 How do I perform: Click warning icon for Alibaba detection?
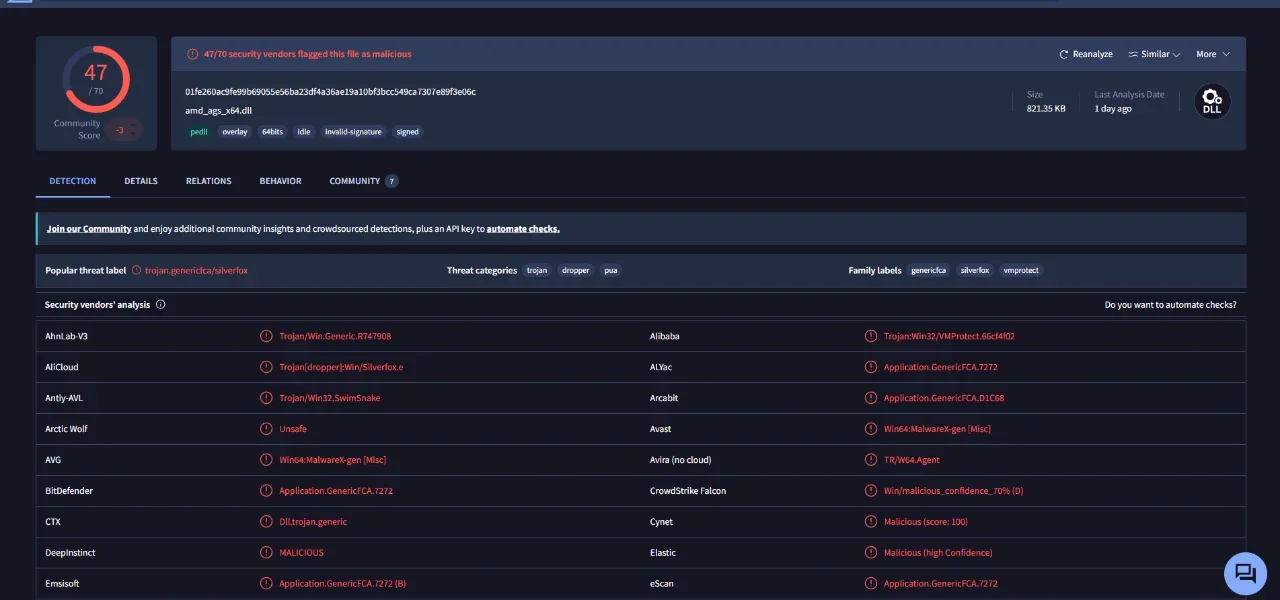(x=871, y=336)
